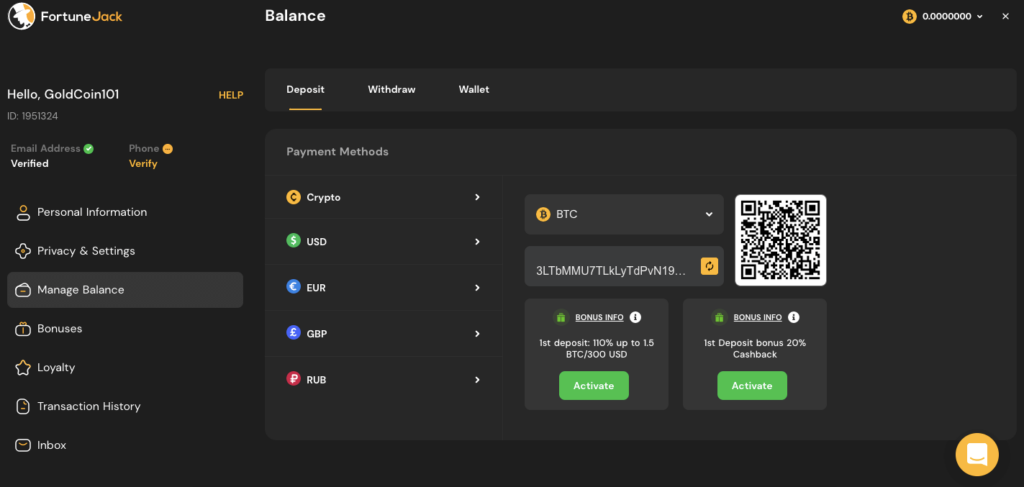Open Personal Information section
The height and width of the screenshot is (487, 1024).
125,212
